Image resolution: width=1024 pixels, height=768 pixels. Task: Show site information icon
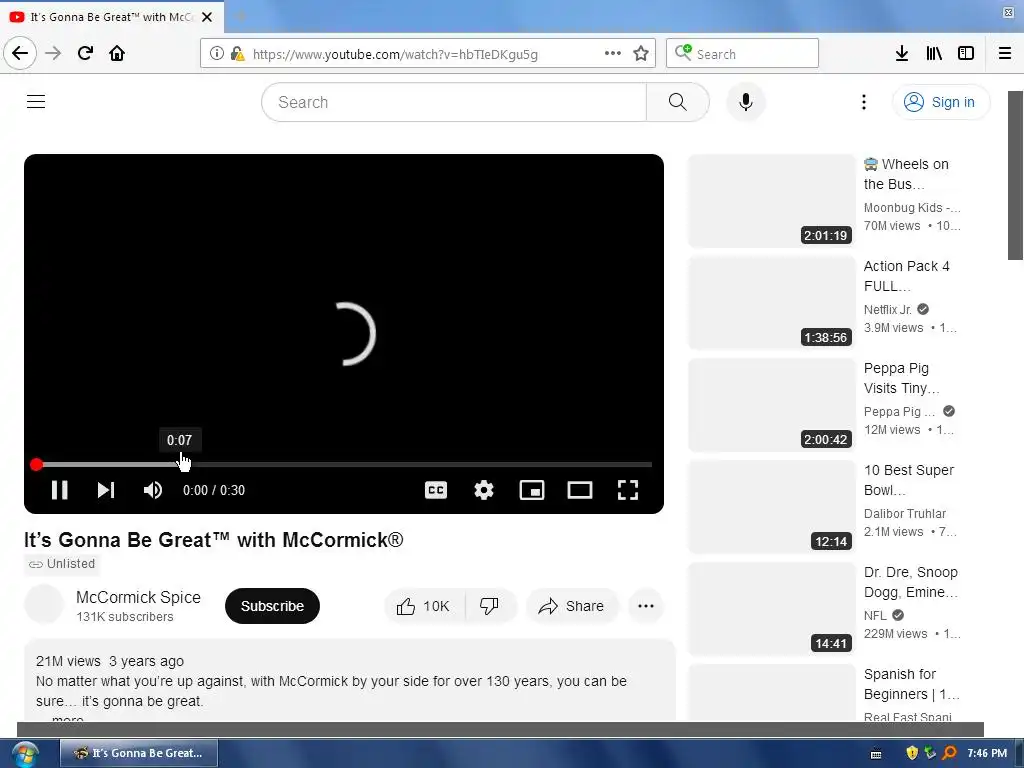[216, 54]
